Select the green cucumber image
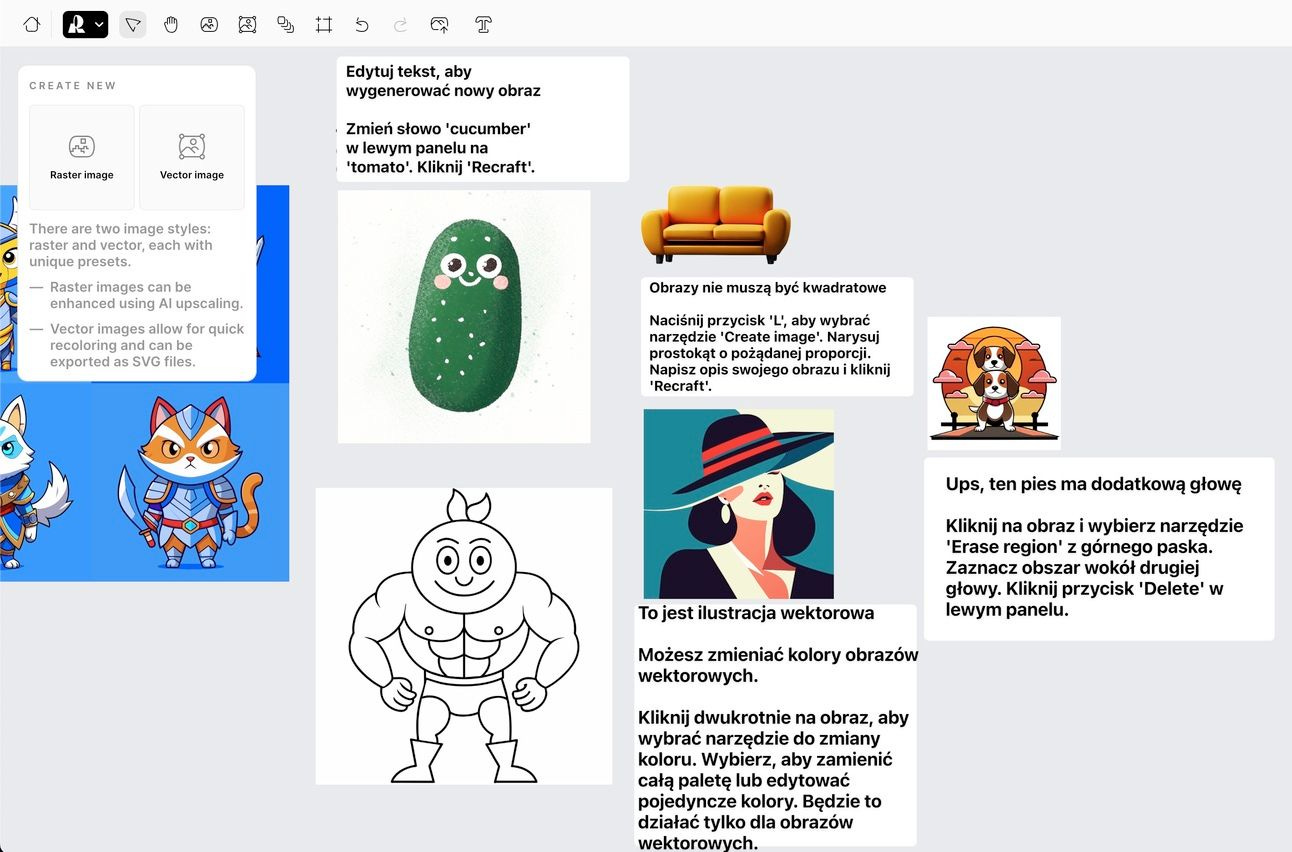This screenshot has width=1292, height=852. 464,316
